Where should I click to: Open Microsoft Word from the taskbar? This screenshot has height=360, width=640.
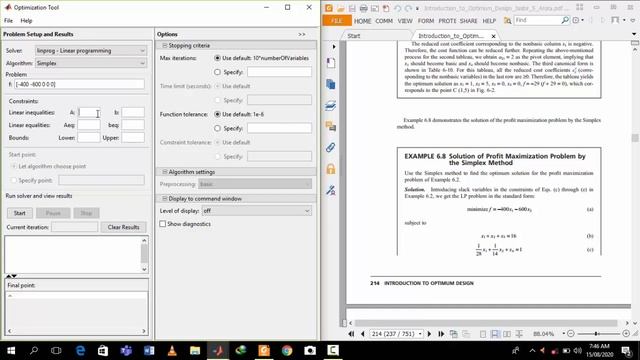[149, 350]
